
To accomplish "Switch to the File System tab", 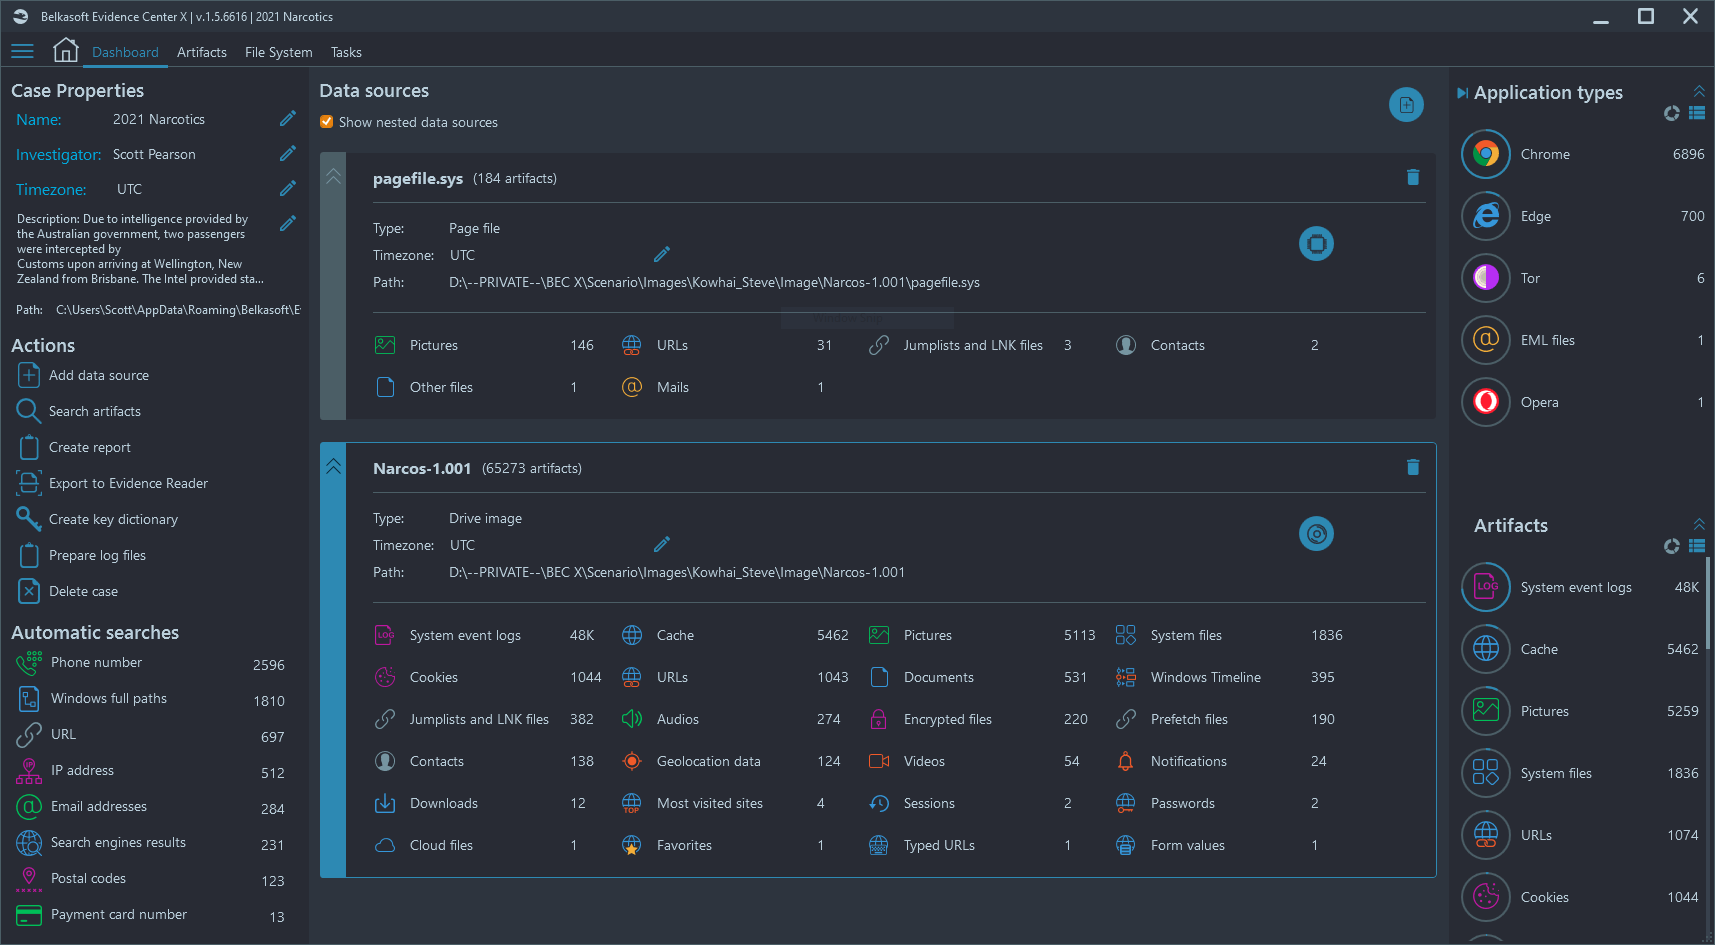I will click(x=278, y=52).
